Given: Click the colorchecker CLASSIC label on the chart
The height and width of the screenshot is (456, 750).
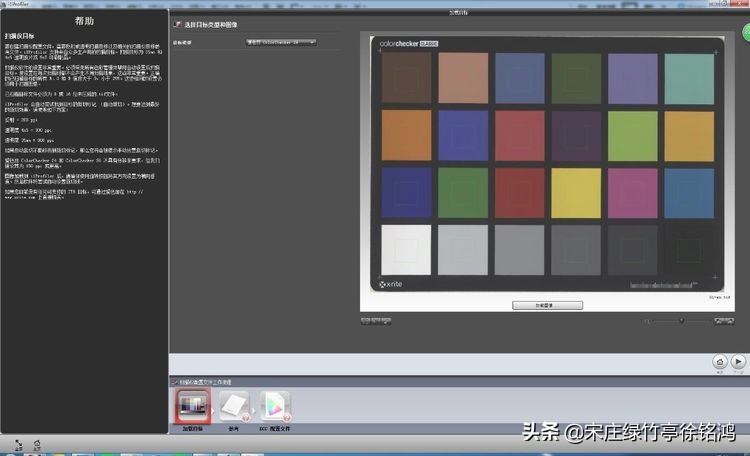Looking at the screenshot, I should tap(408, 44).
